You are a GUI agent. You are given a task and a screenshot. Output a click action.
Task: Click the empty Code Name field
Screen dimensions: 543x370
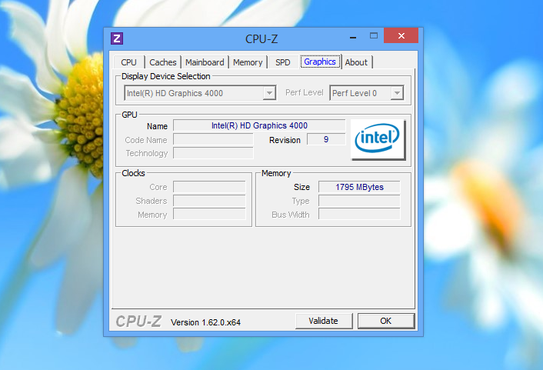(x=213, y=139)
